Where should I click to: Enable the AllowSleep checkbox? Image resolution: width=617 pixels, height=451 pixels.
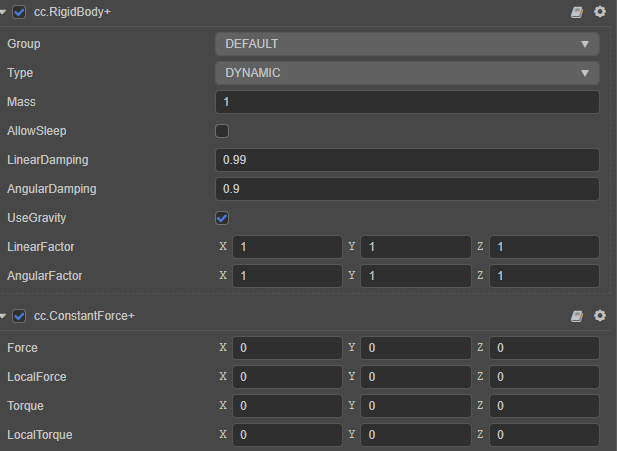[222, 131]
